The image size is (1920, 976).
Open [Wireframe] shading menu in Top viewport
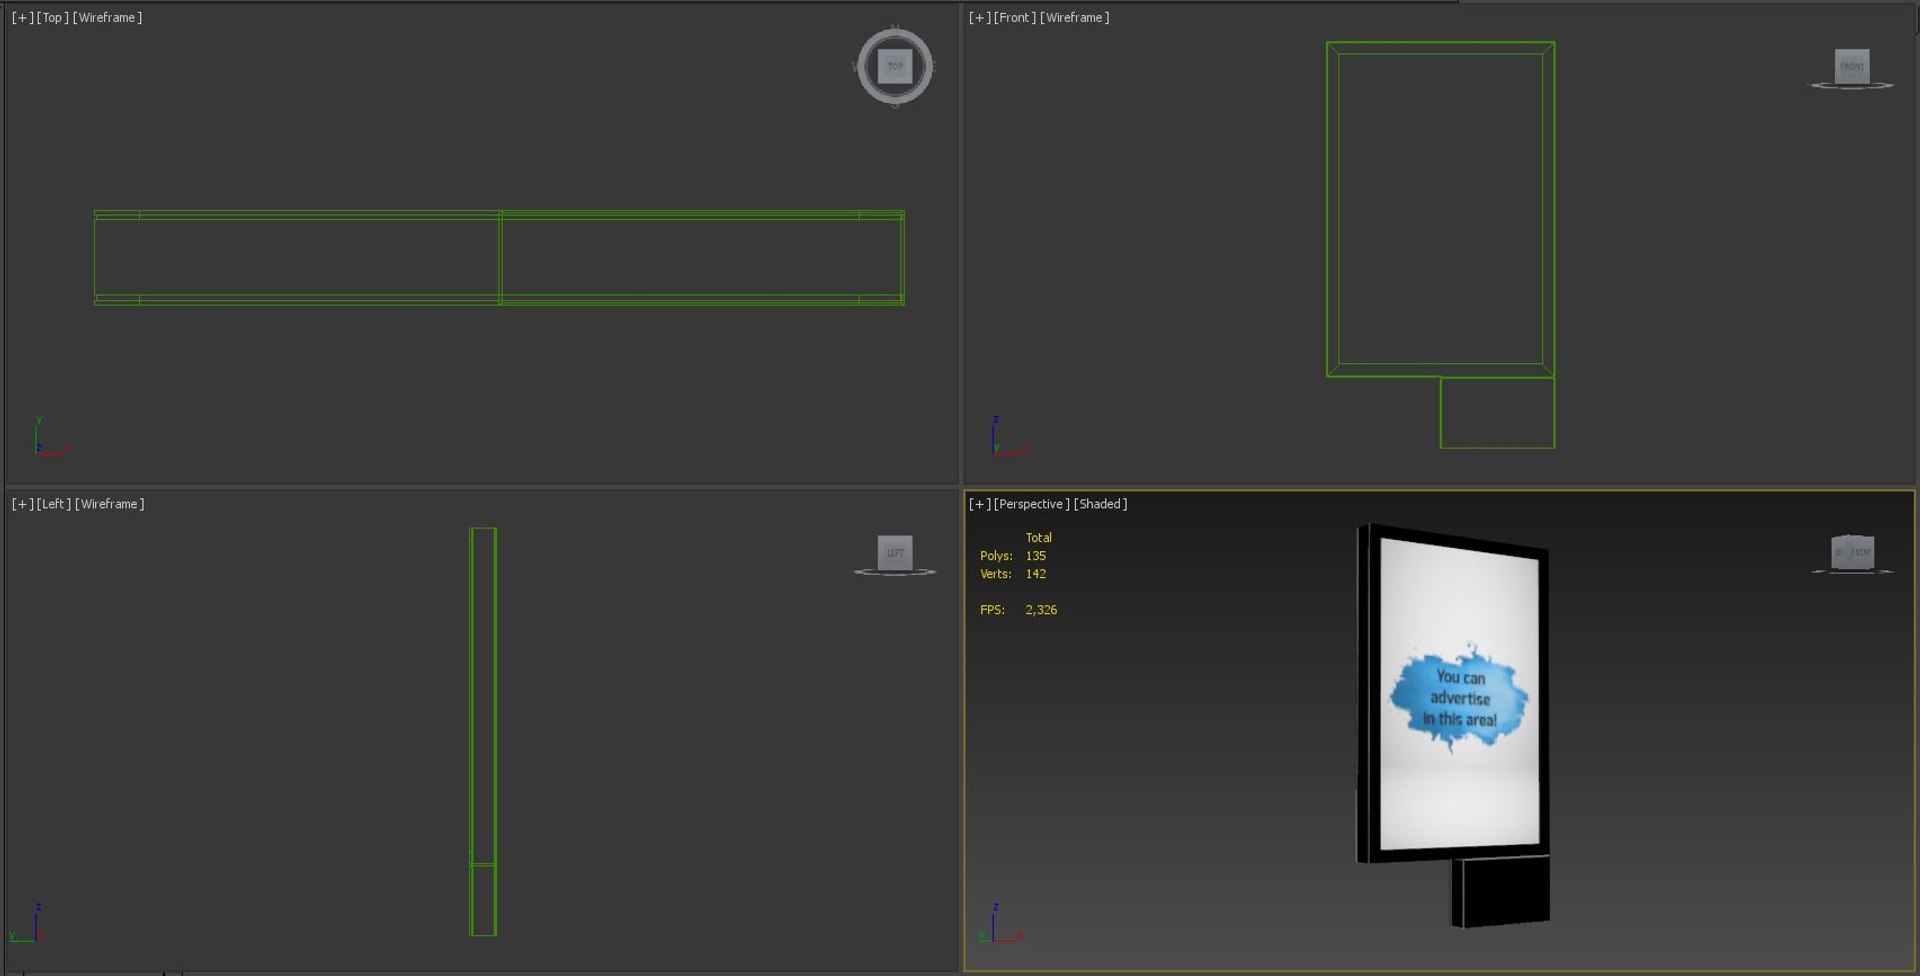pos(107,18)
